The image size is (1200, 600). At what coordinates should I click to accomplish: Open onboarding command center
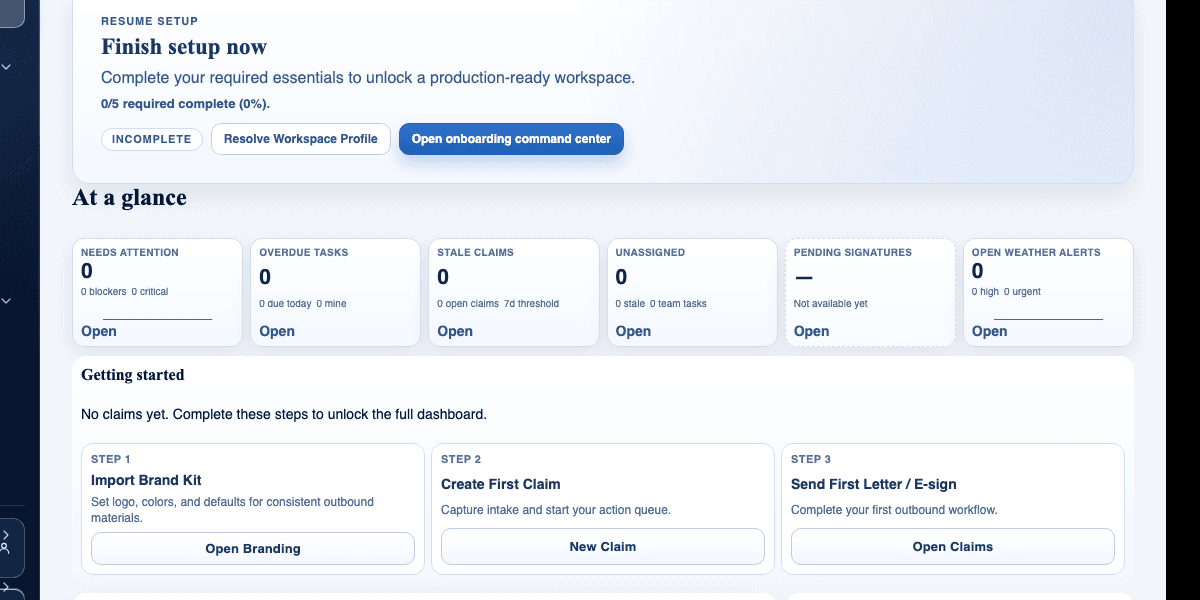coord(511,139)
